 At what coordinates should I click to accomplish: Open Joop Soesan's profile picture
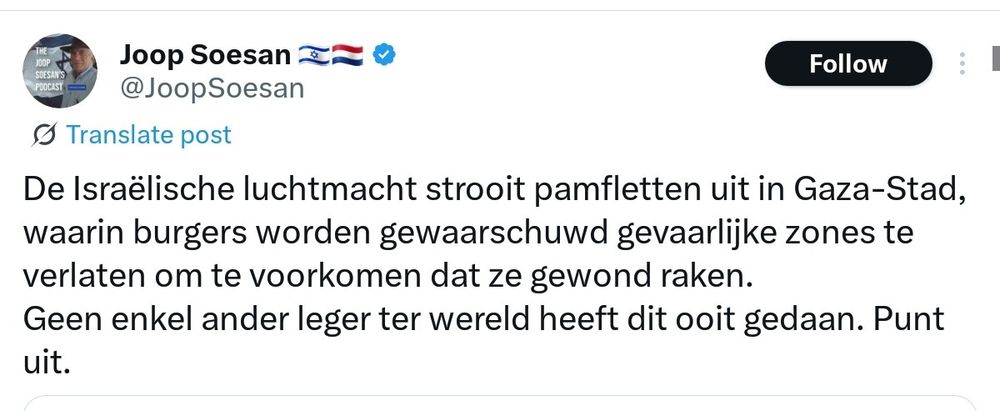point(60,71)
